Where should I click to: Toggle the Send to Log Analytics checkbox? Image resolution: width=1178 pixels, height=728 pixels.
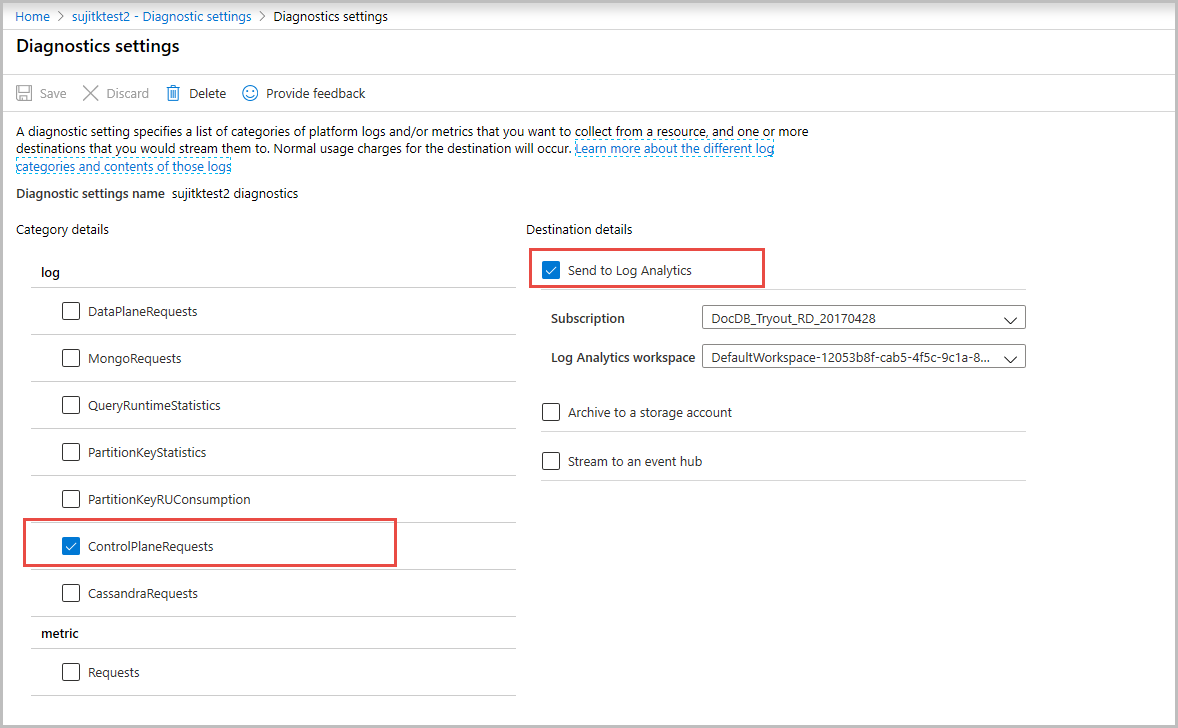(x=551, y=270)
